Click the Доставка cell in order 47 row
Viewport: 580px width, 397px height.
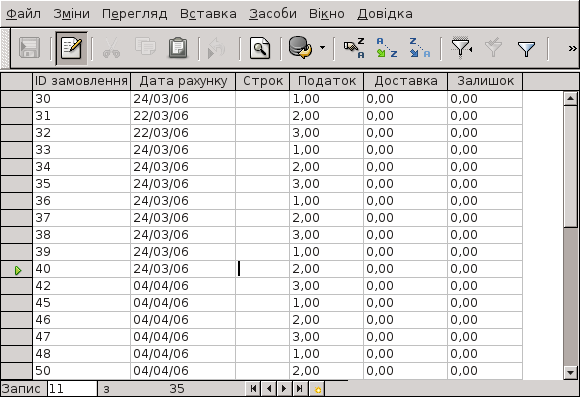tap(406, 337)
